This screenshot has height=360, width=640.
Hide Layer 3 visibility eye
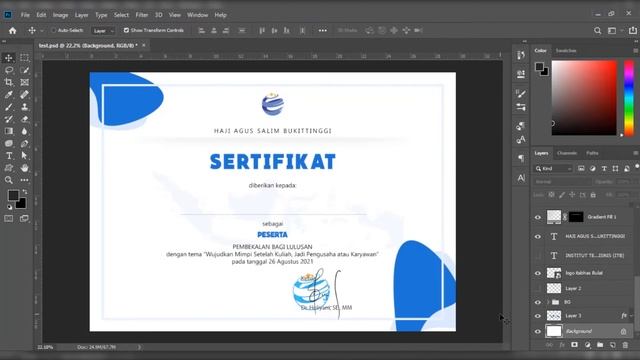pos(538,316)
